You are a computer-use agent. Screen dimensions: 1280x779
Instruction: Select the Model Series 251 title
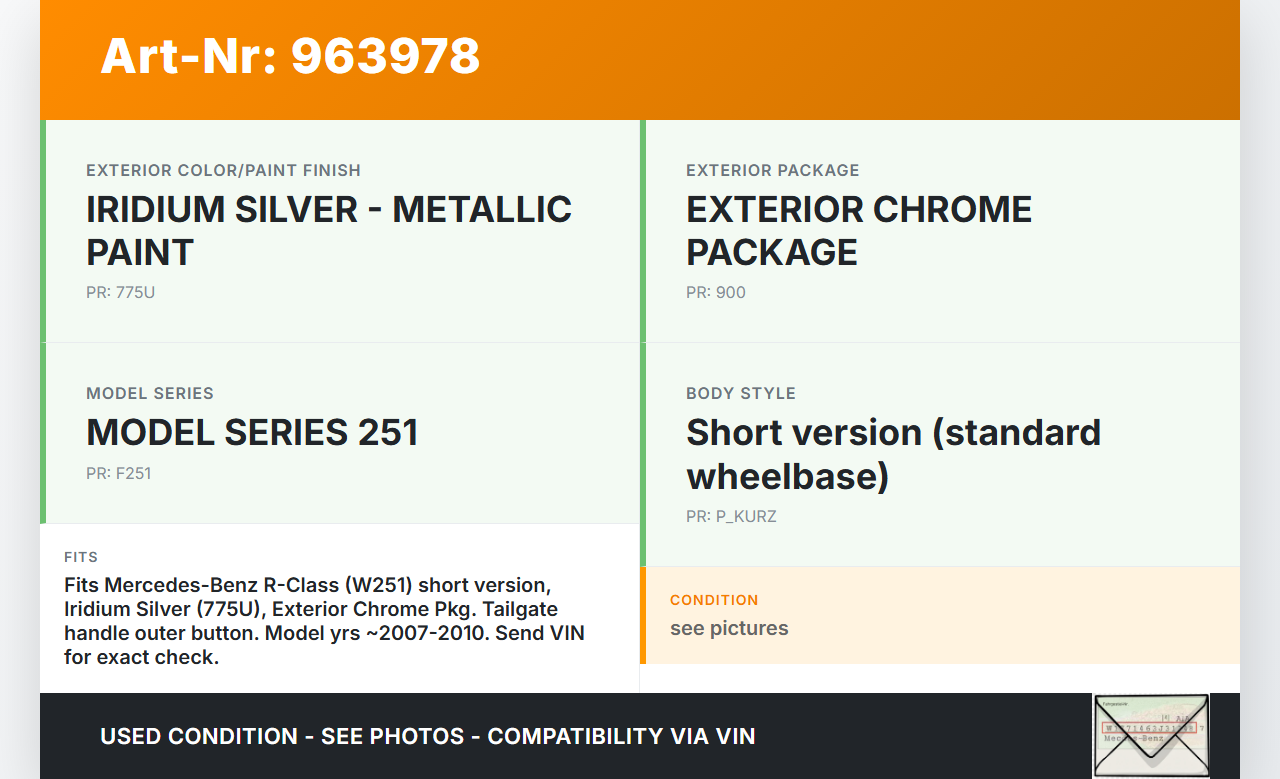[x=252, y=433]
